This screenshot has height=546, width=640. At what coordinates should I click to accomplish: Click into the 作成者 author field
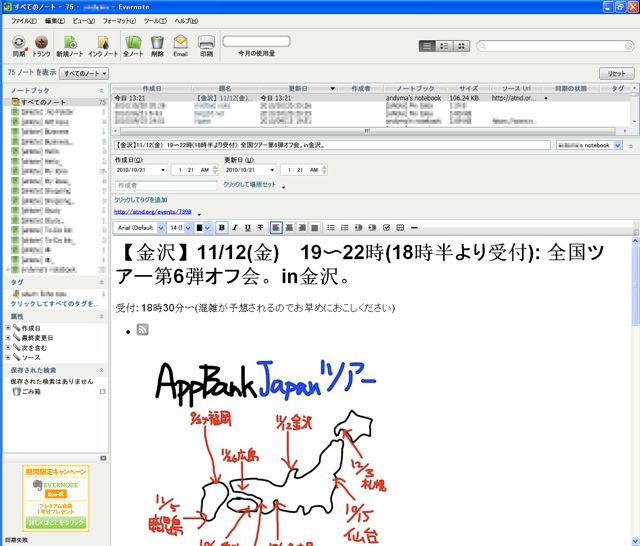pos(166,186)
